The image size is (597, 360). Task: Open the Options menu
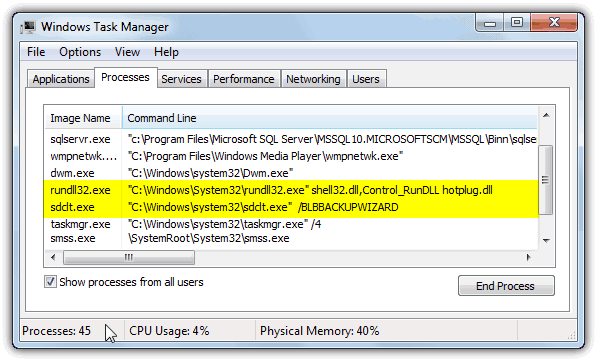[x=80, y=52]
